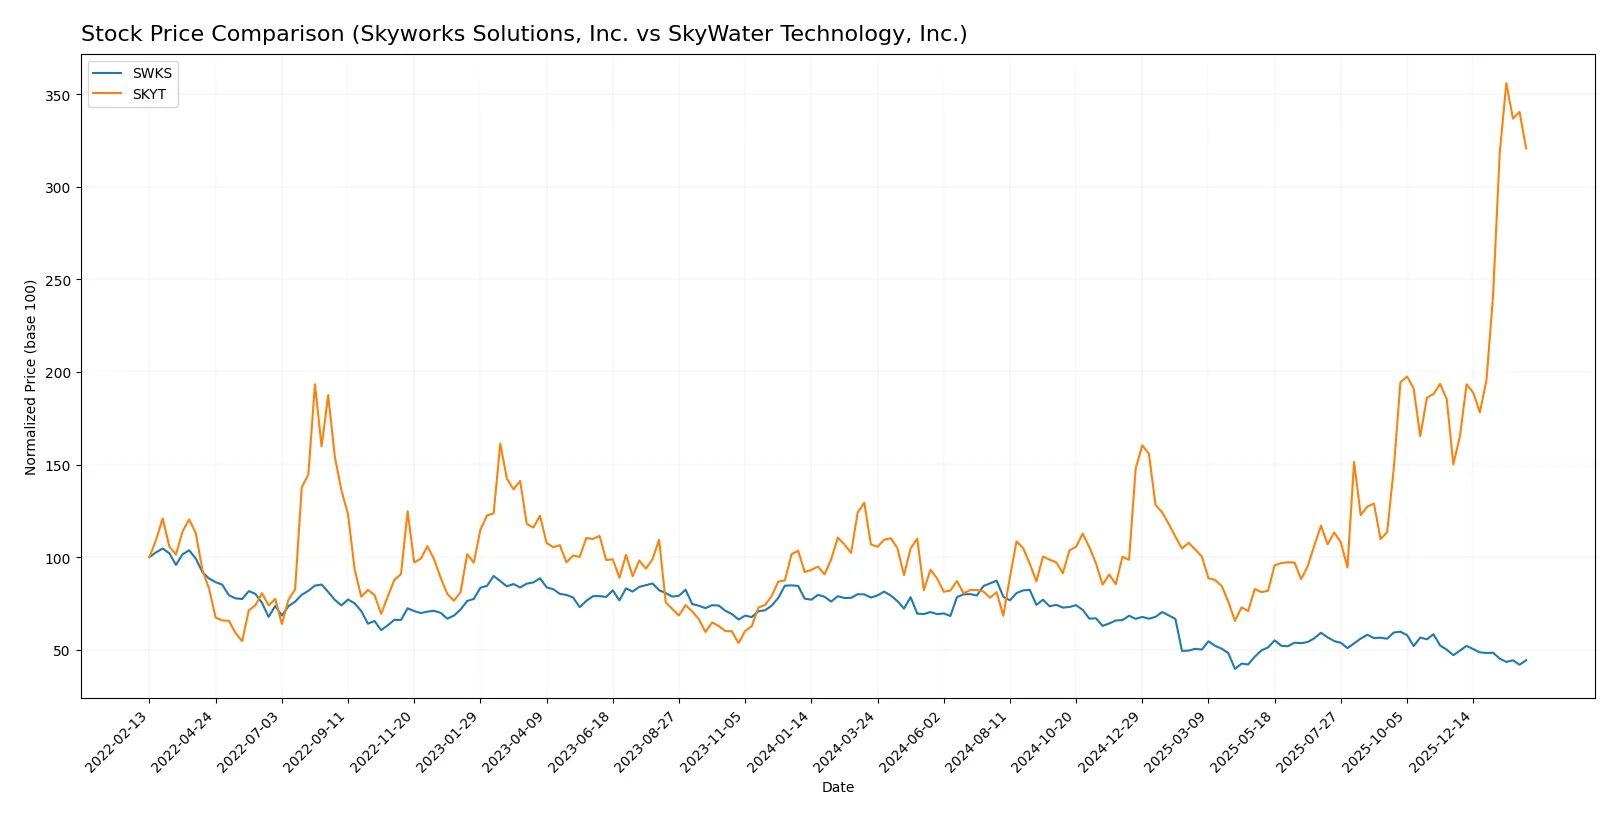Click the final SWKS data point at line end

pos(1526,660)
